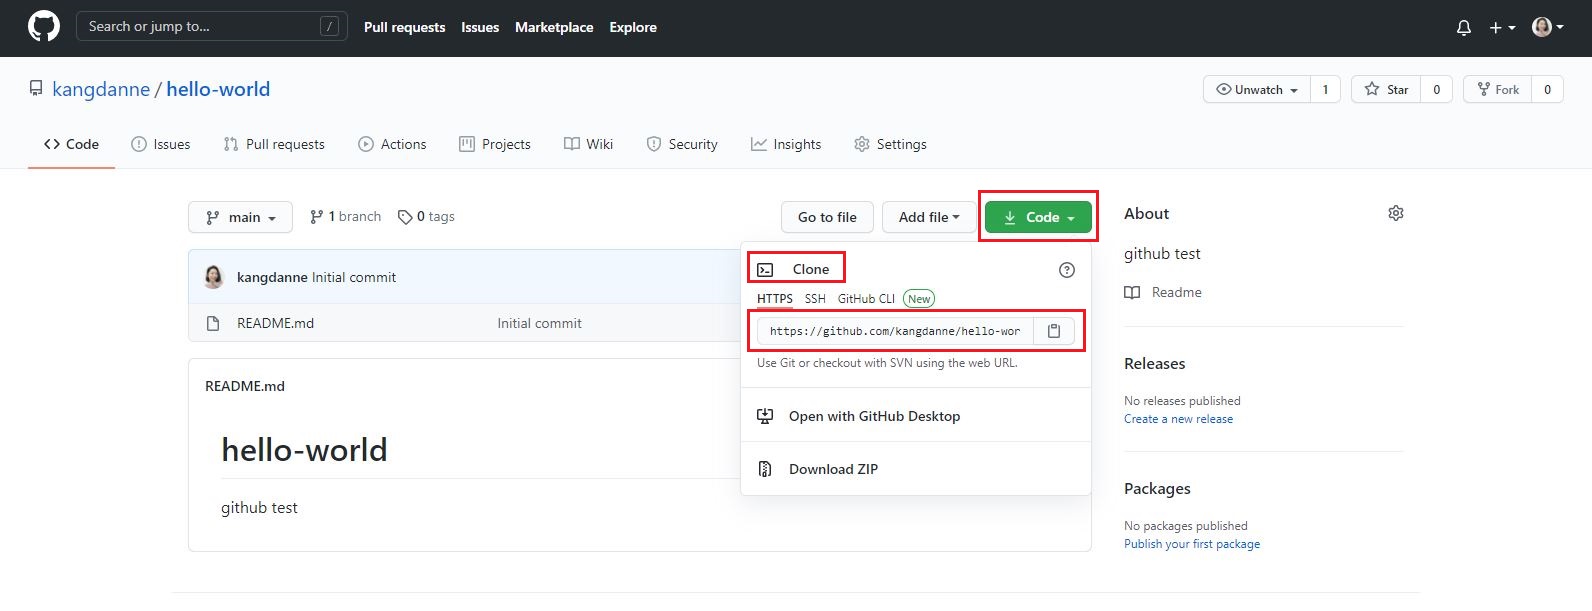This screenshot has width=1592, height=611.
Task: Click the repository book icon beside kangdanne
Action: click(36, 89)
